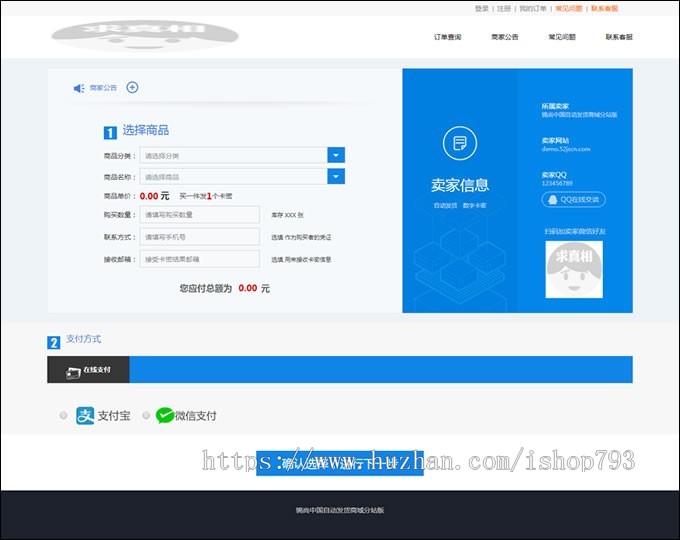This screenshot has height=540, width=680.
Task: Click the footer site name text
Action: tap(340, 511)
